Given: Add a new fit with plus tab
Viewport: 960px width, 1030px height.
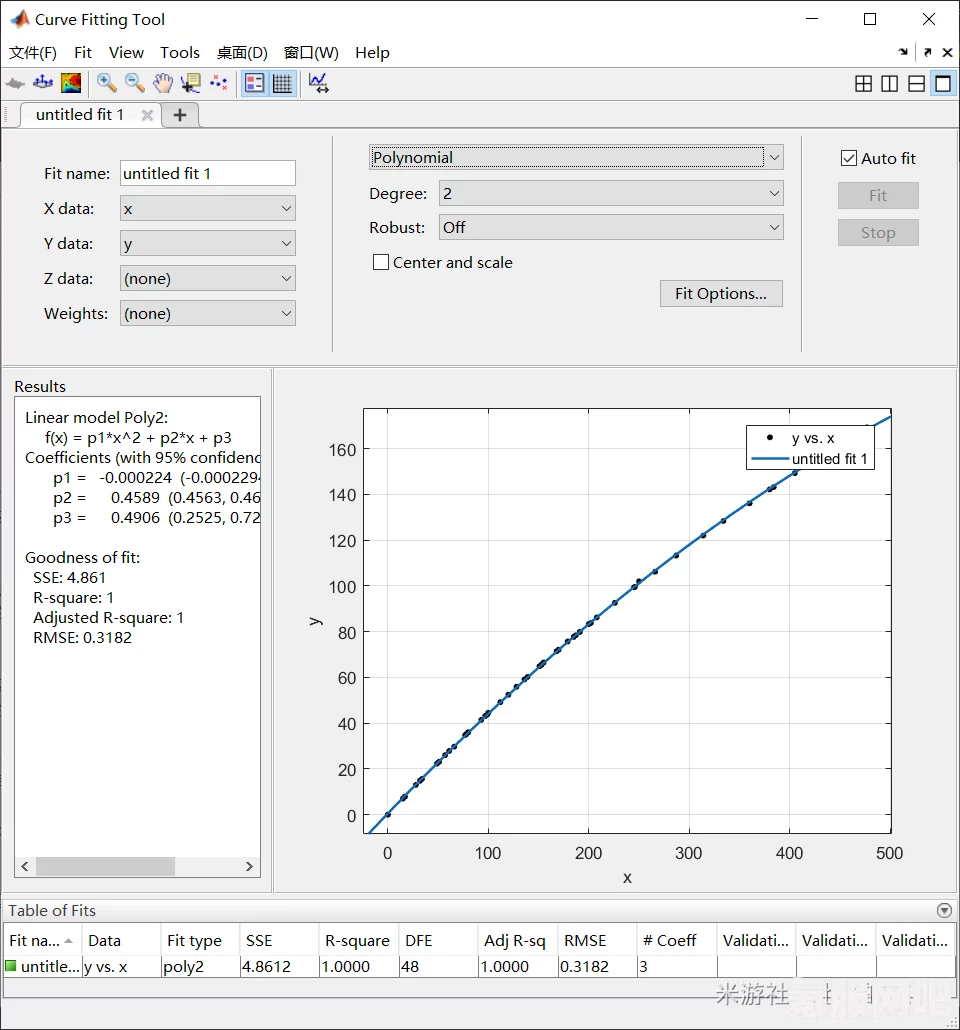Looking at the screenshot, I should (179, 115).
